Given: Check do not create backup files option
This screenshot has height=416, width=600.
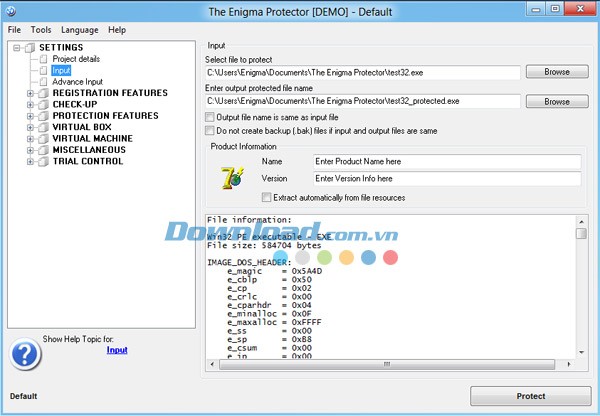Looking at the screenshot, I should (209, 130).
